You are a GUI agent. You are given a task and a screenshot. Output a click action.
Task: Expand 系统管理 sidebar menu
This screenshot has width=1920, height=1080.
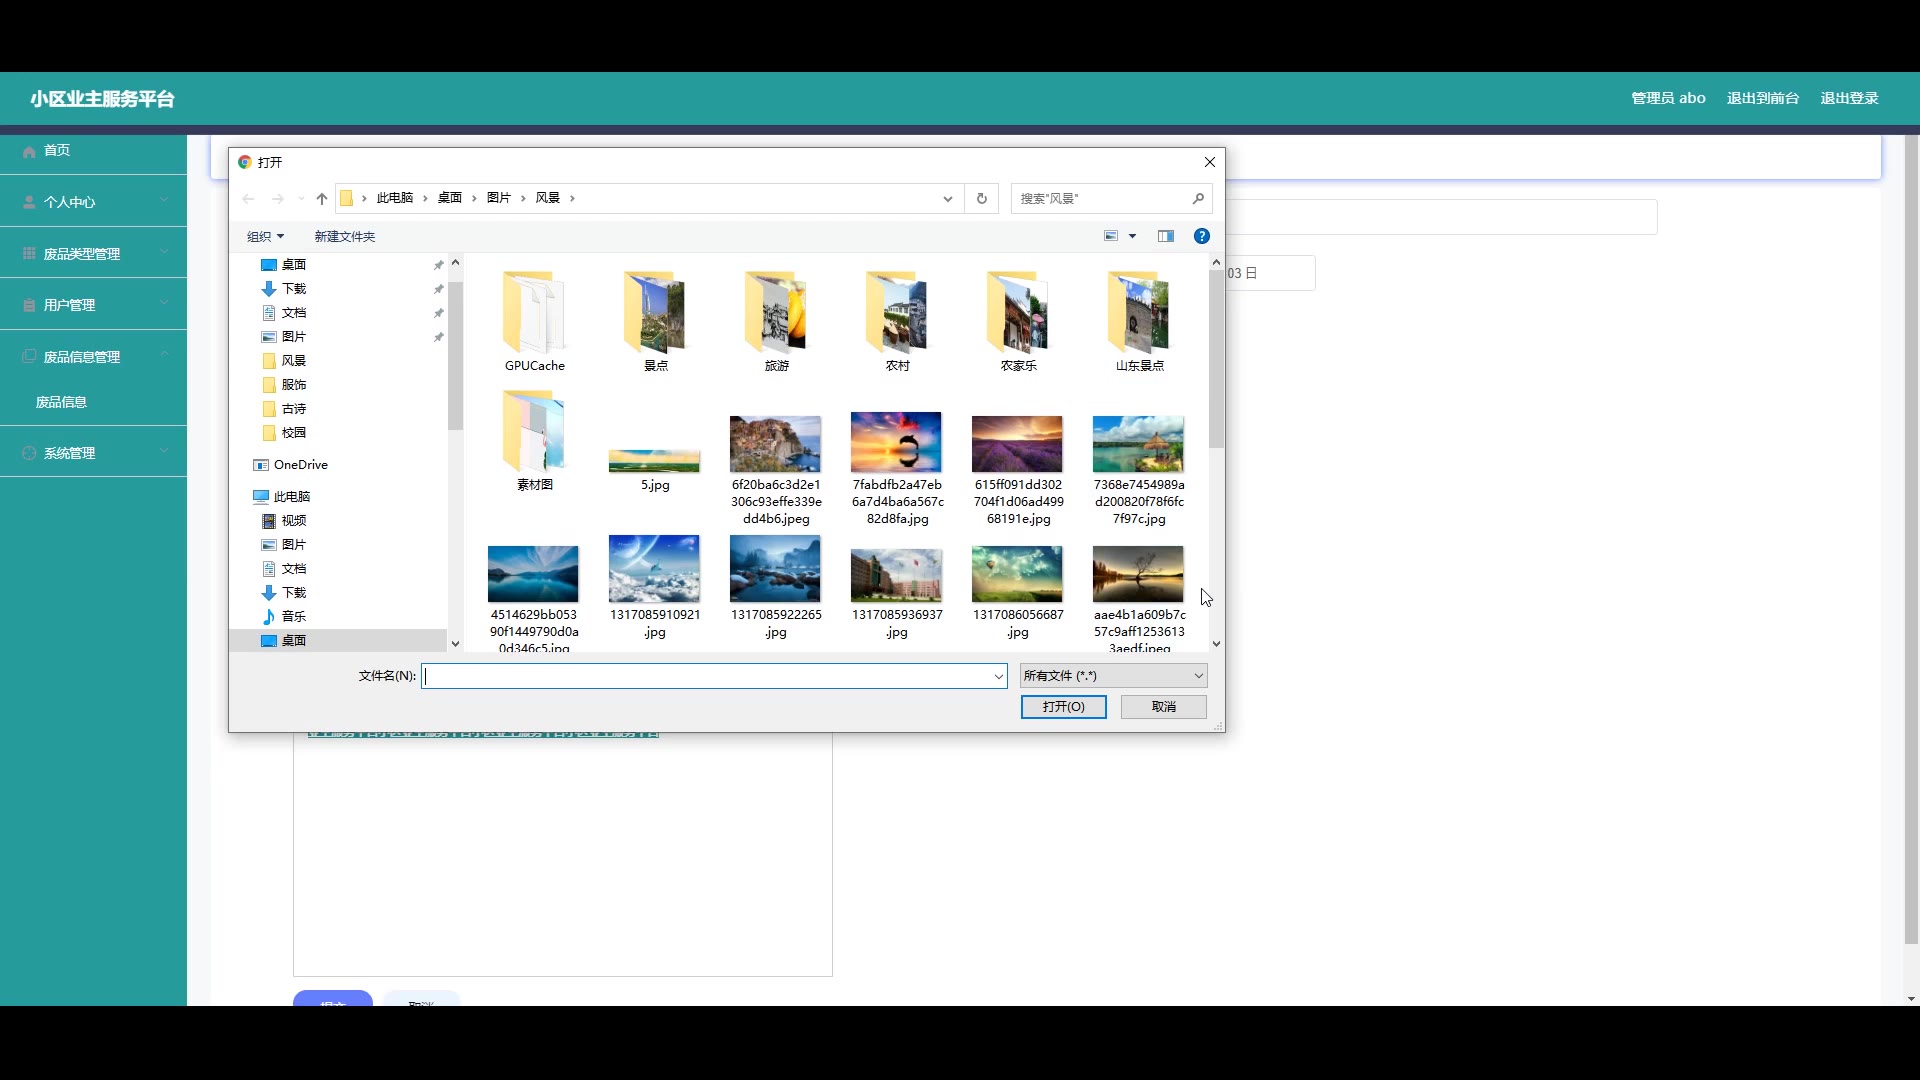coord(93,452)
